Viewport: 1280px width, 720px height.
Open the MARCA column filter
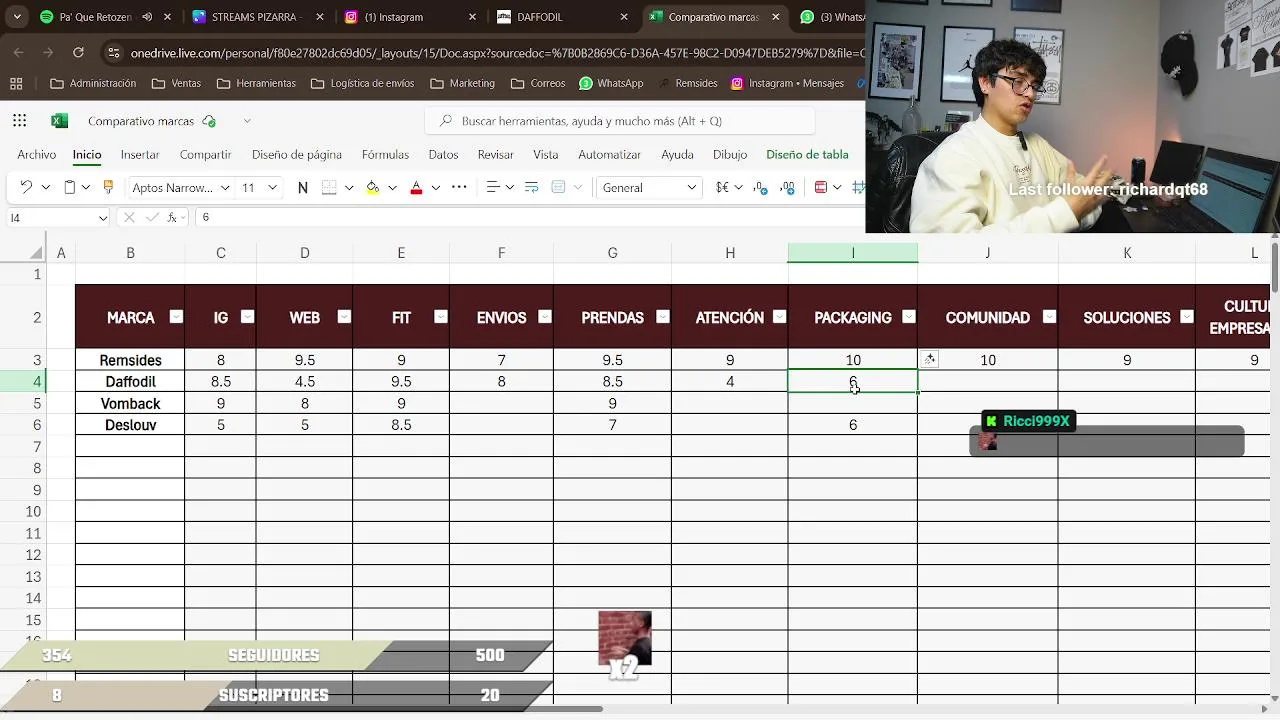[176, 317]
